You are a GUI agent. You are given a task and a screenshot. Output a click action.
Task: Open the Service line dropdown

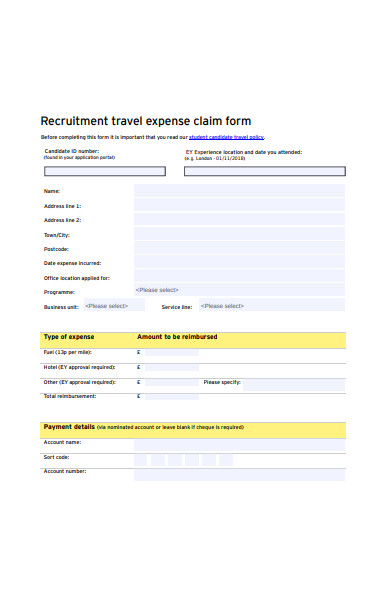point(272,305)
